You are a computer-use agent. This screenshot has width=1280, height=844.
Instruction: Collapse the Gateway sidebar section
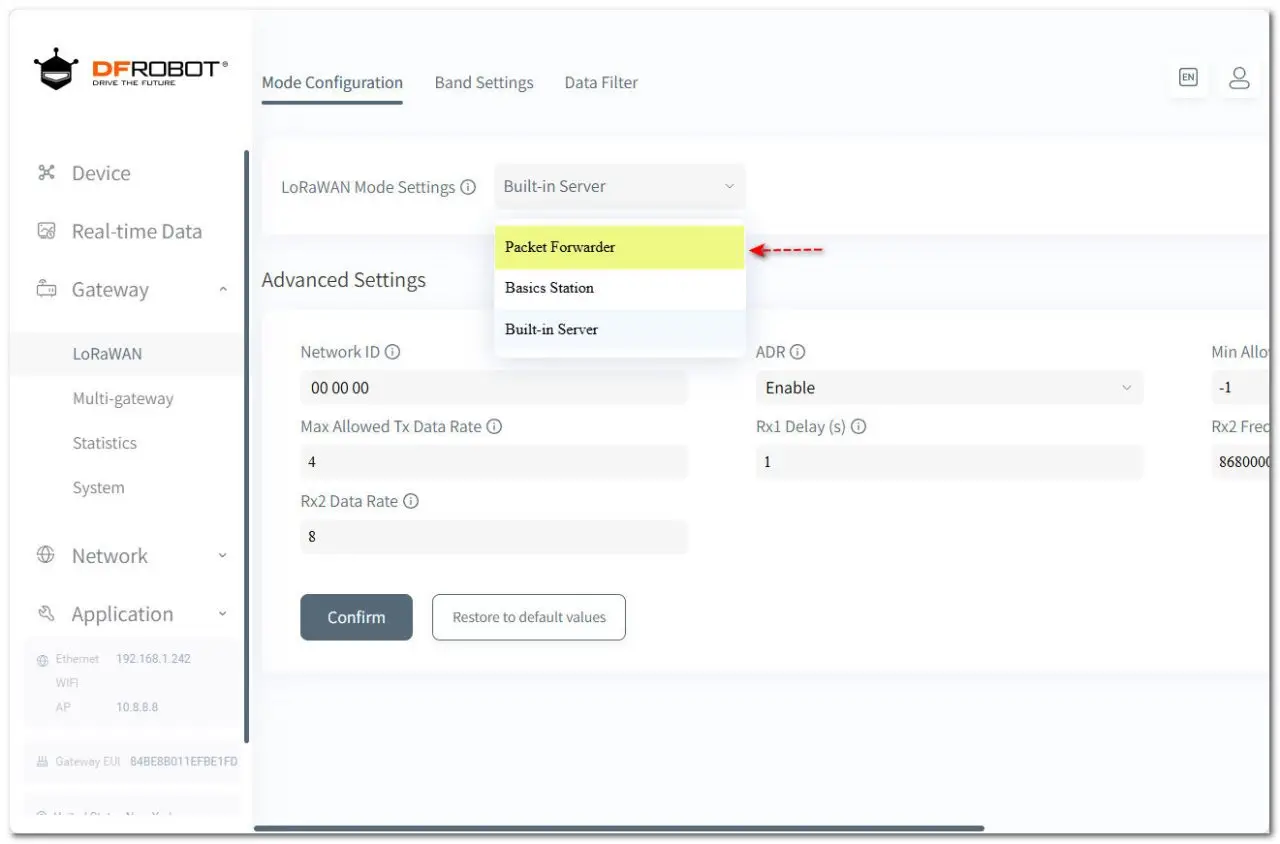[222, 290]
